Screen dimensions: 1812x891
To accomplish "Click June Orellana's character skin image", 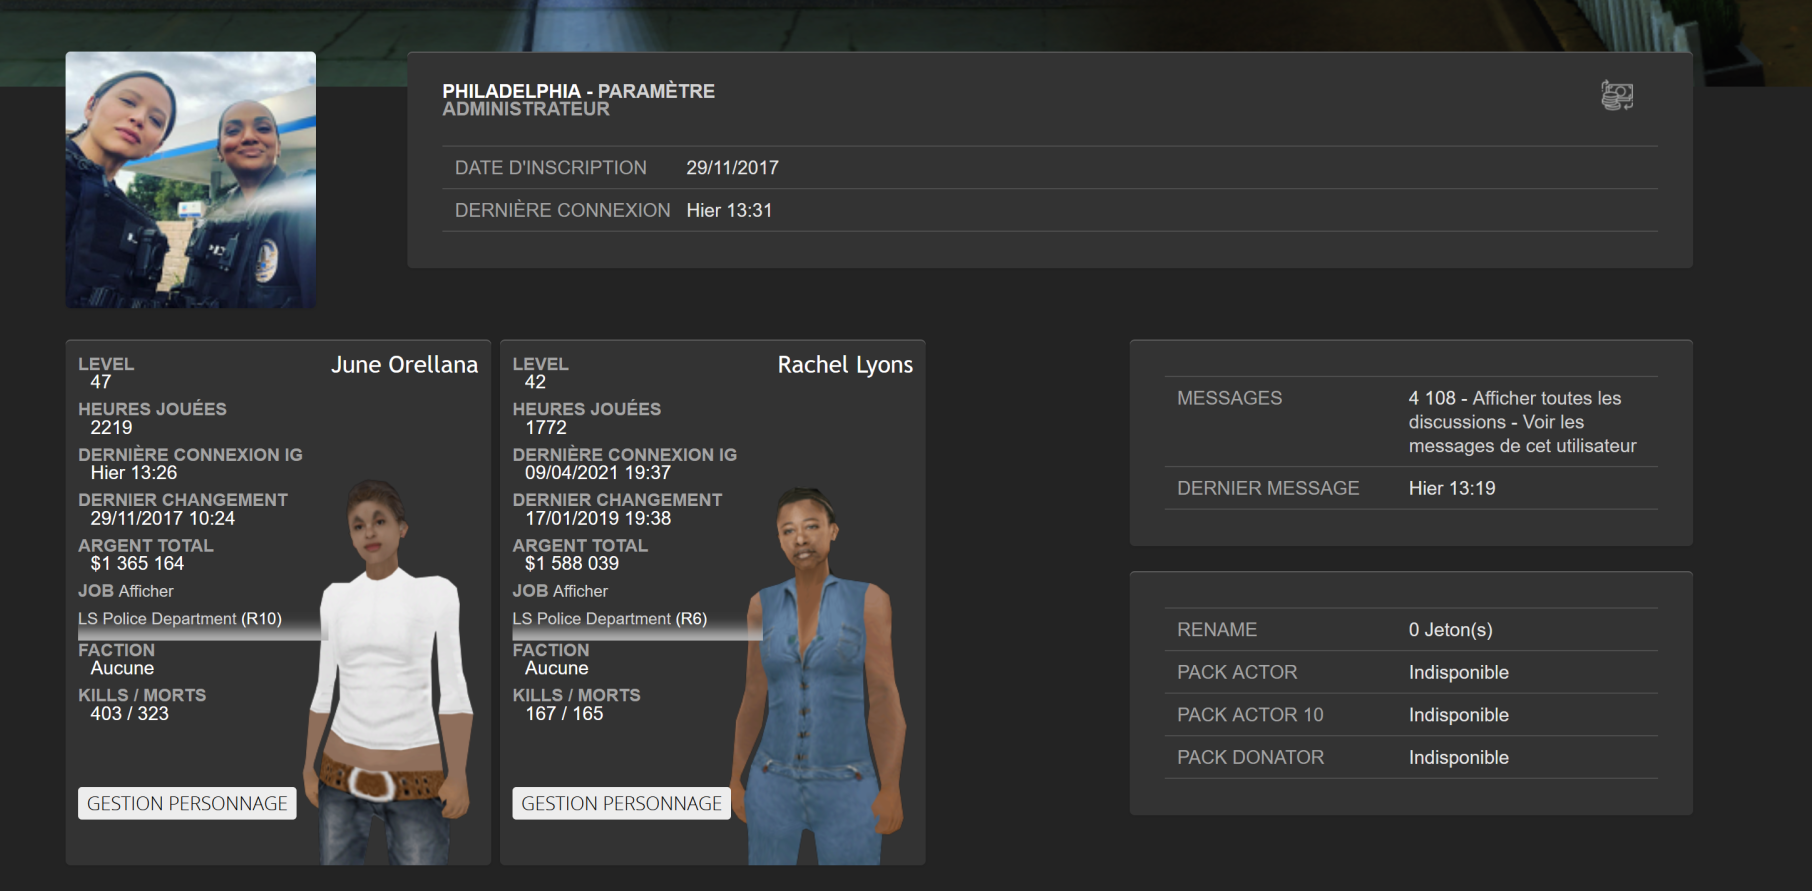I will (390, 672).
